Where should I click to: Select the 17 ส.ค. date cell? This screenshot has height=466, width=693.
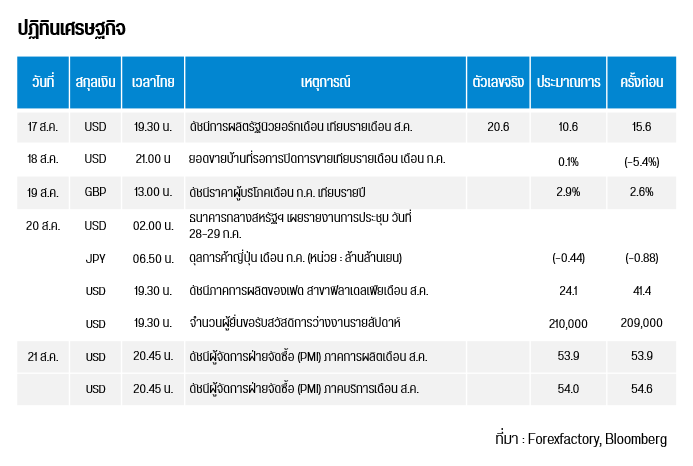click(x=43, y=127)
